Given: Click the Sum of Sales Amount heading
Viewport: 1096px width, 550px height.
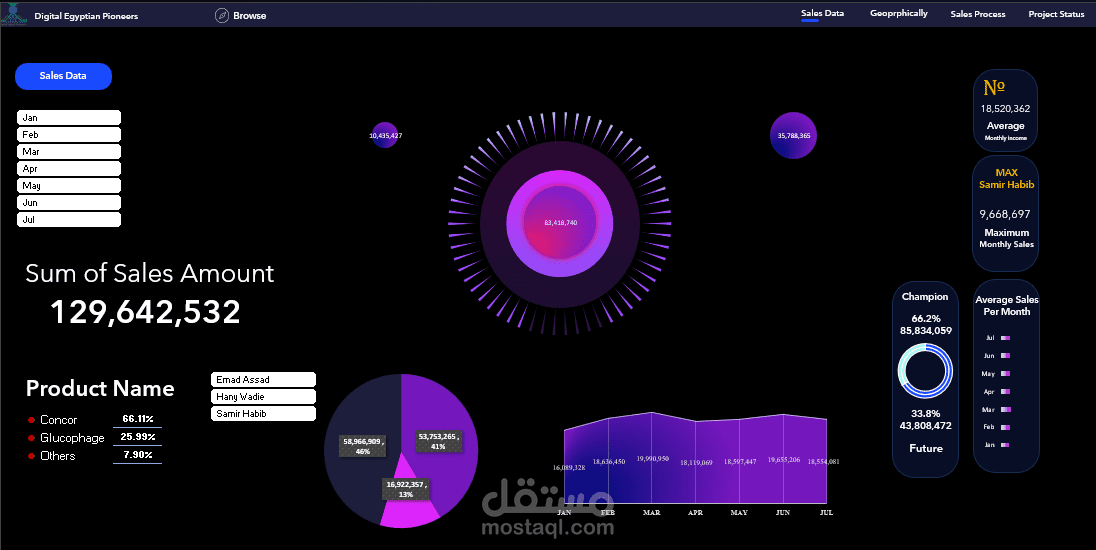Looking at the screenshot, I should click(x=150, y=273).
